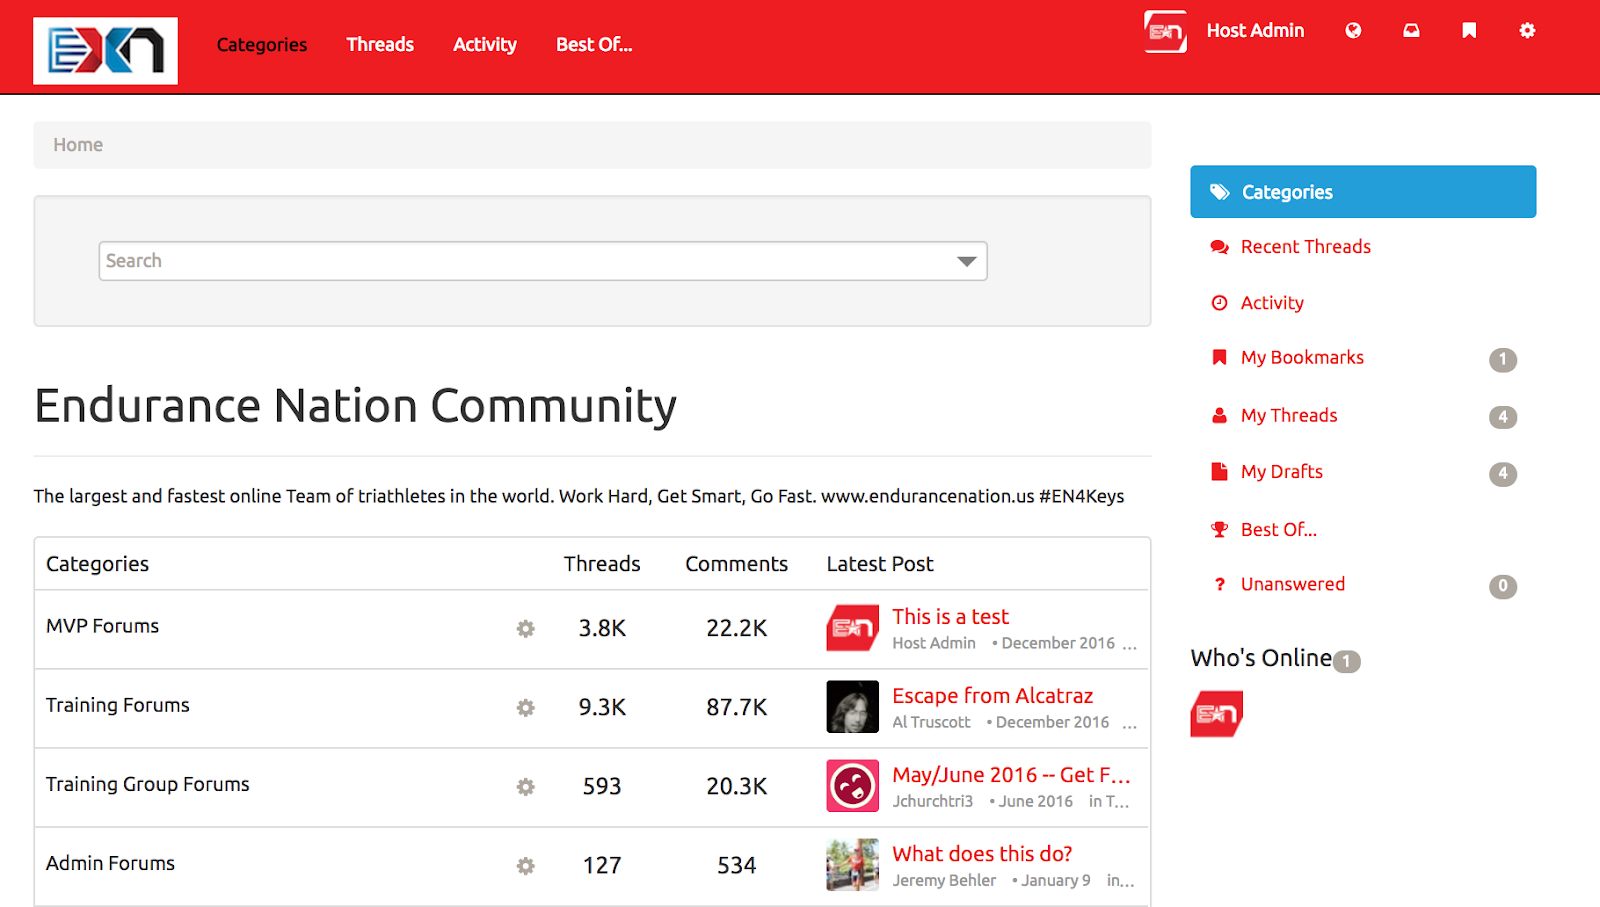1600x907 pixels.
Task: Click Al Truscott's avatar thumbnail
Action: tap(853, 707)
